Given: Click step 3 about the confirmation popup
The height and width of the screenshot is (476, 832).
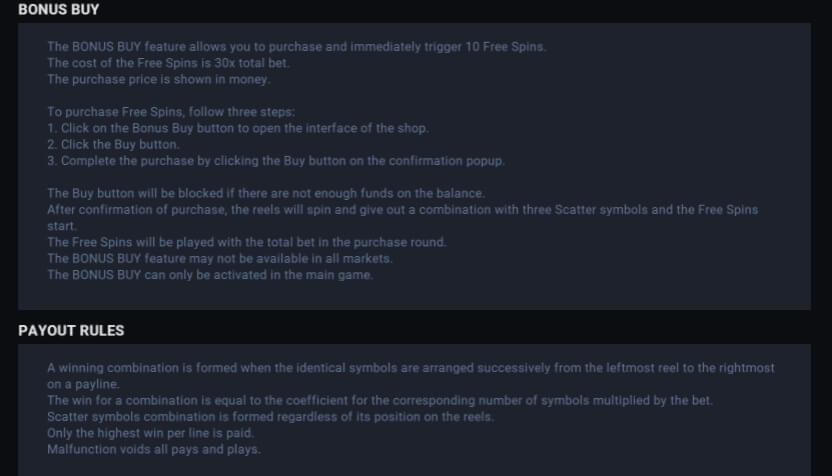Looking at the screenshot, I should 276,161.
